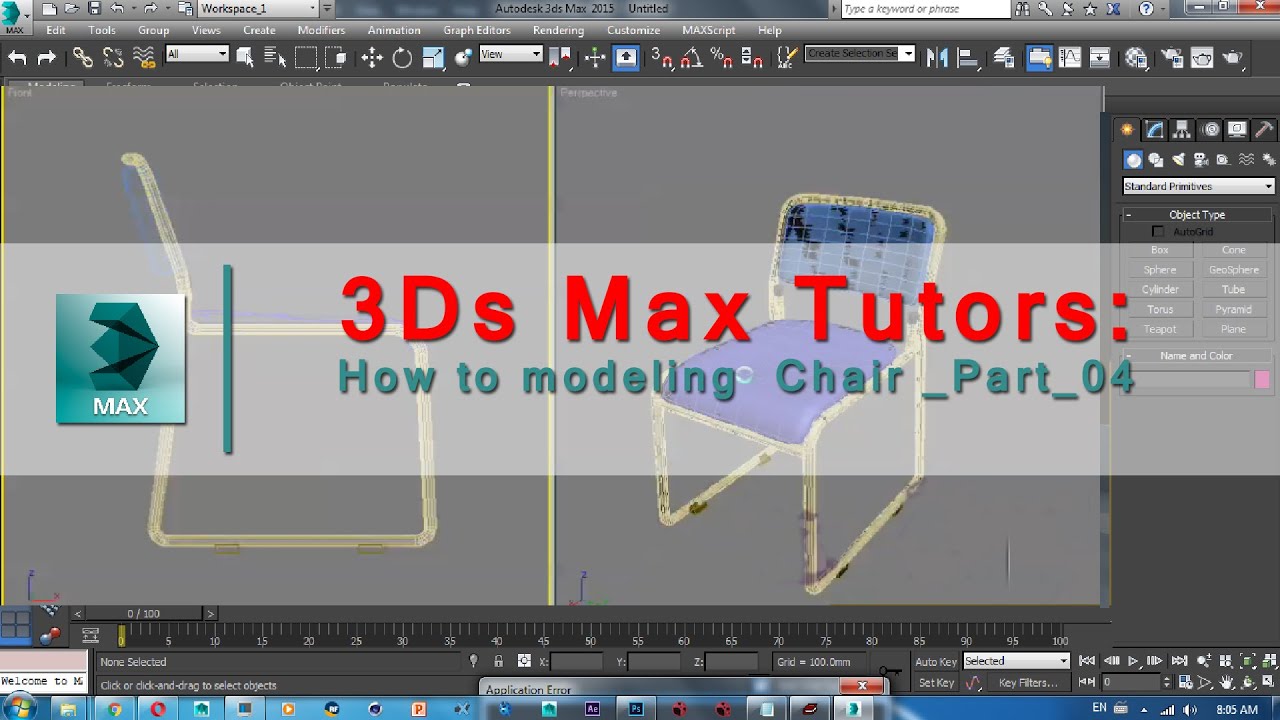The width and height of the screenshot is (1280, 720).
Task: Open the Material Editor icon
Action: point(1136,58)
